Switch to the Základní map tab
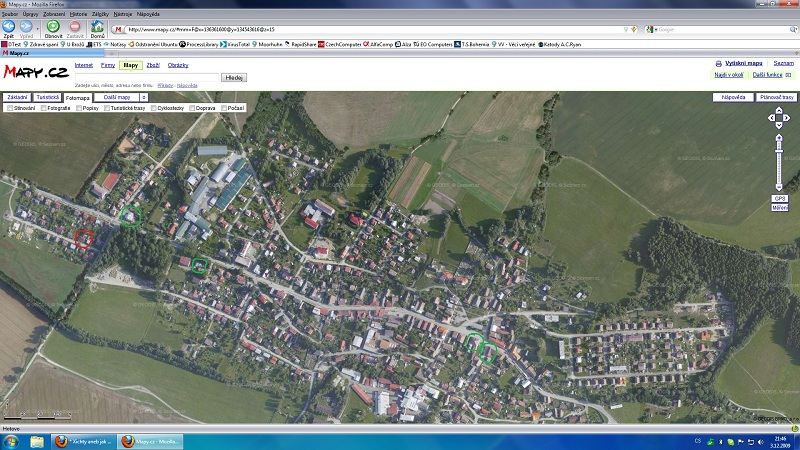 tap(17, 97)
